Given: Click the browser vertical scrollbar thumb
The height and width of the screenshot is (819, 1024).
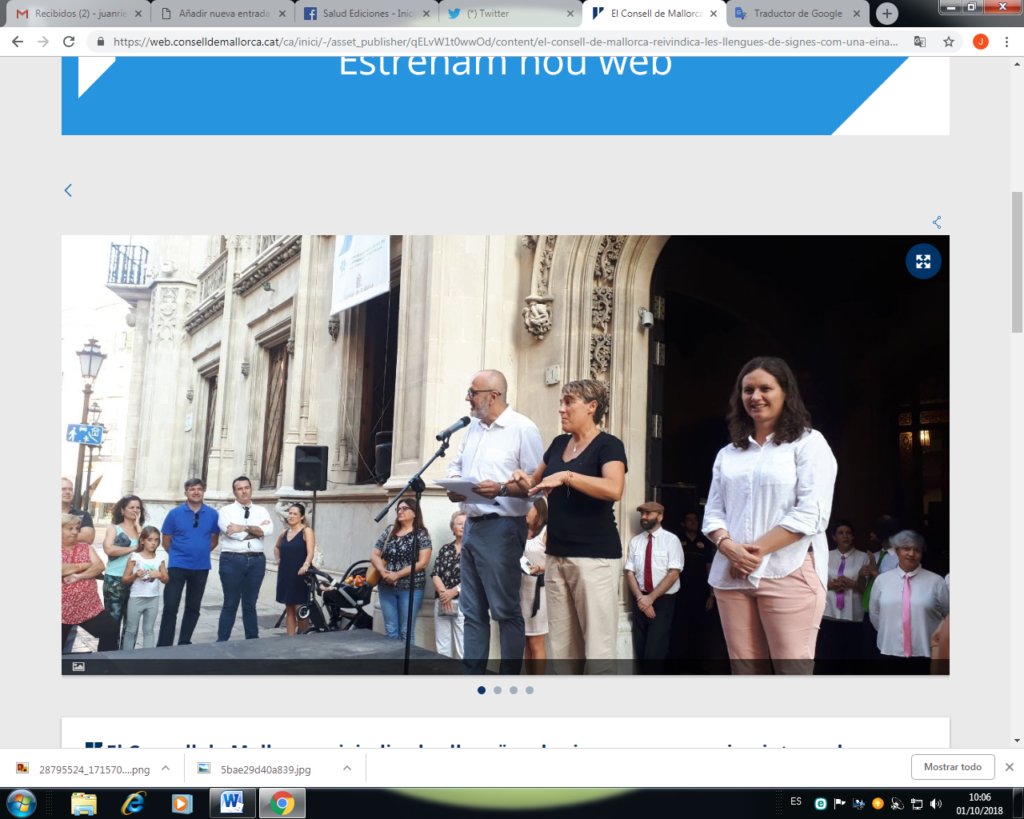Looking at the screenshot, I should pos(1017,260).
